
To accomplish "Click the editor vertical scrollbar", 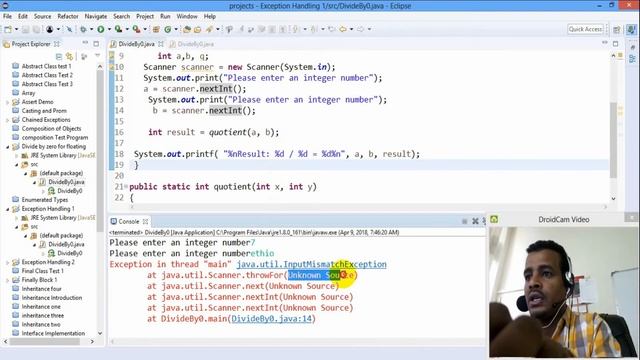I will (x=613, y=139).
